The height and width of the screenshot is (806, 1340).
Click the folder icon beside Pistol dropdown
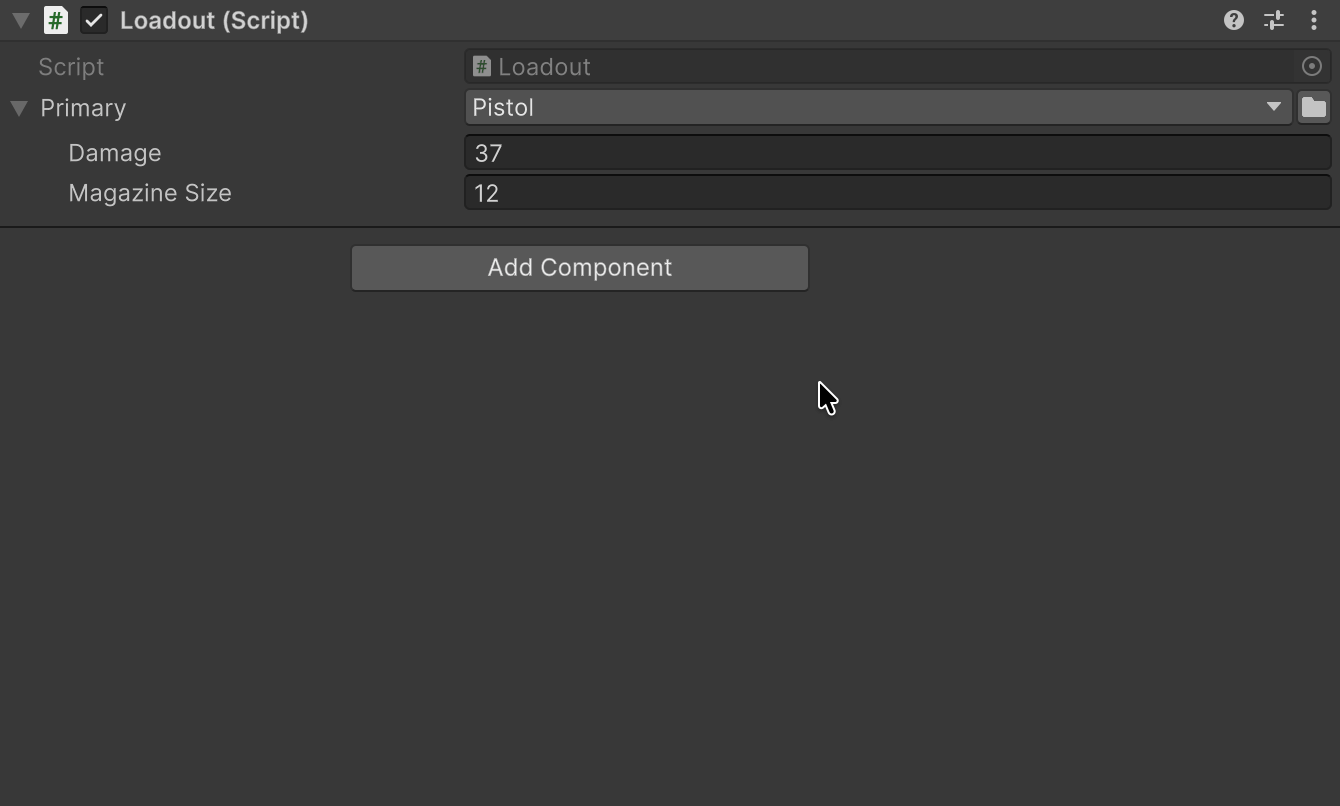tap(1314, 107)
